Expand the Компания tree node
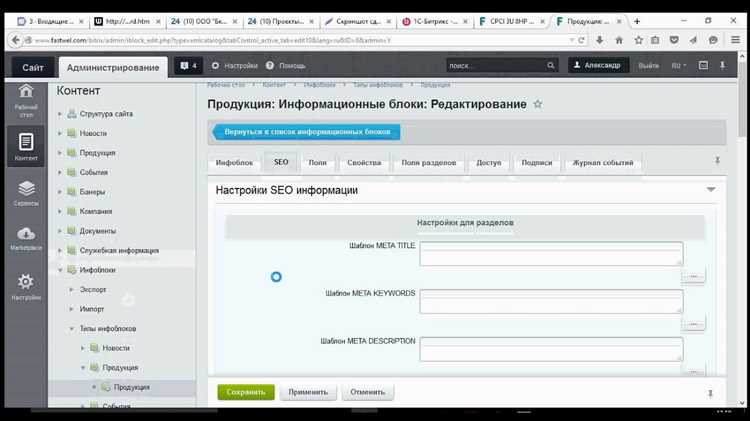This screenshot has height=421, width=750. click(60, 211)
